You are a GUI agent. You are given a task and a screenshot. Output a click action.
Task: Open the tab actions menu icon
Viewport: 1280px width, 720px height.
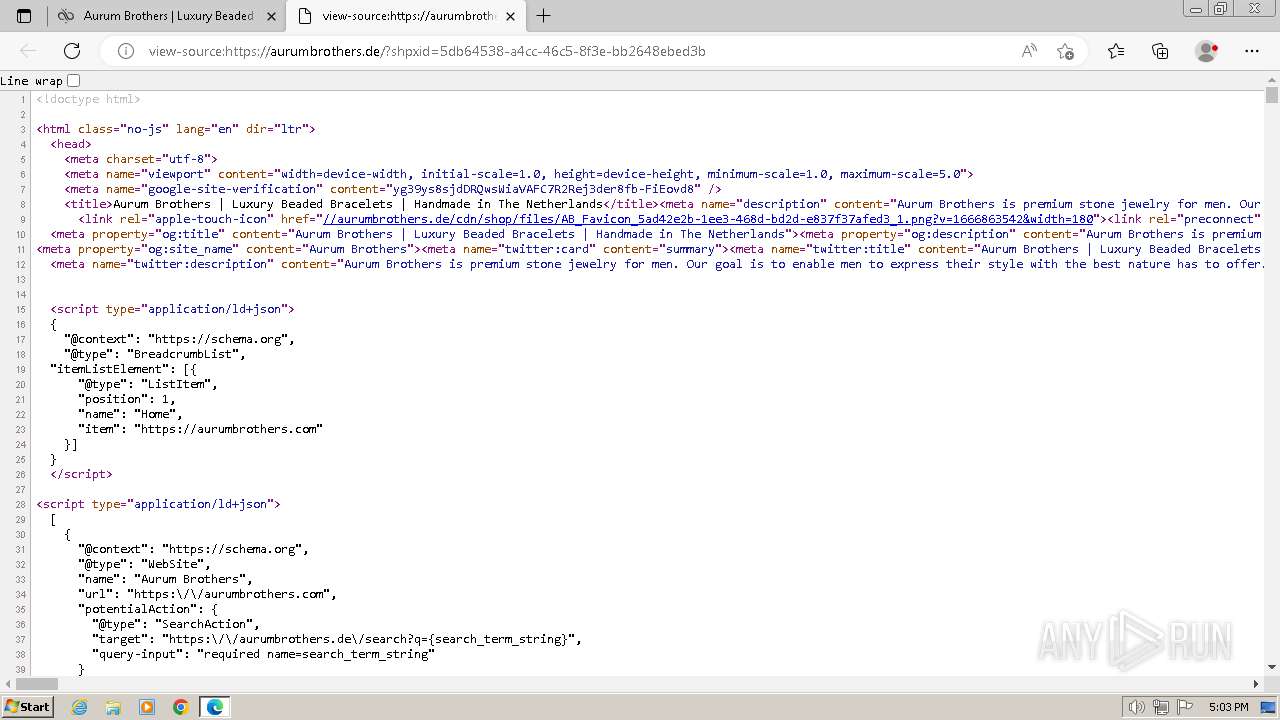pos(24,16)
